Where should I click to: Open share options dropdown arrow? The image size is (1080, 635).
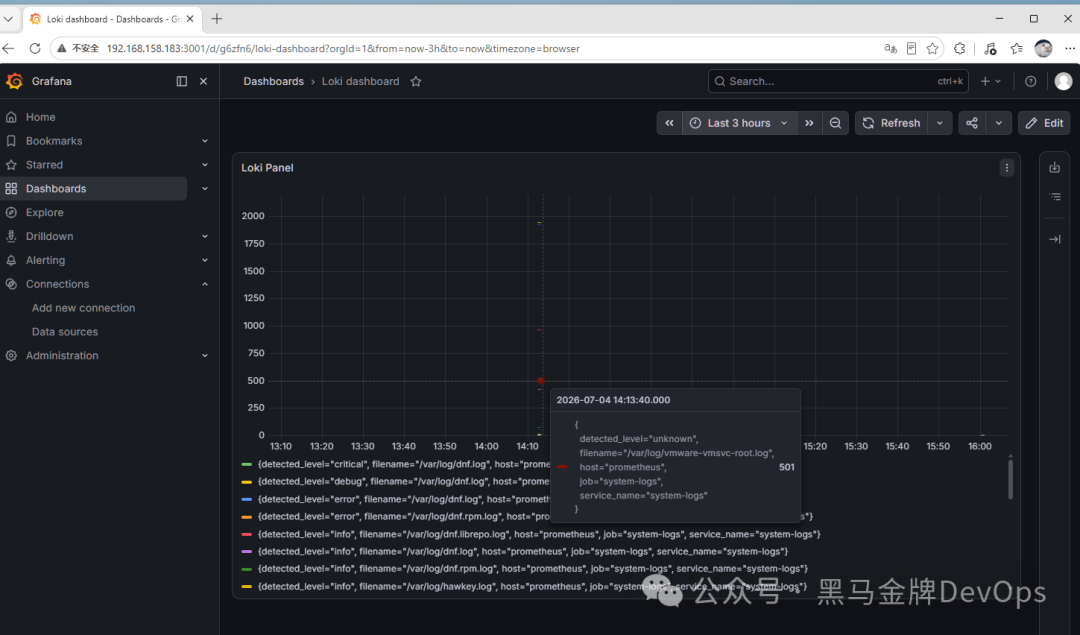[x=998, y=123]
